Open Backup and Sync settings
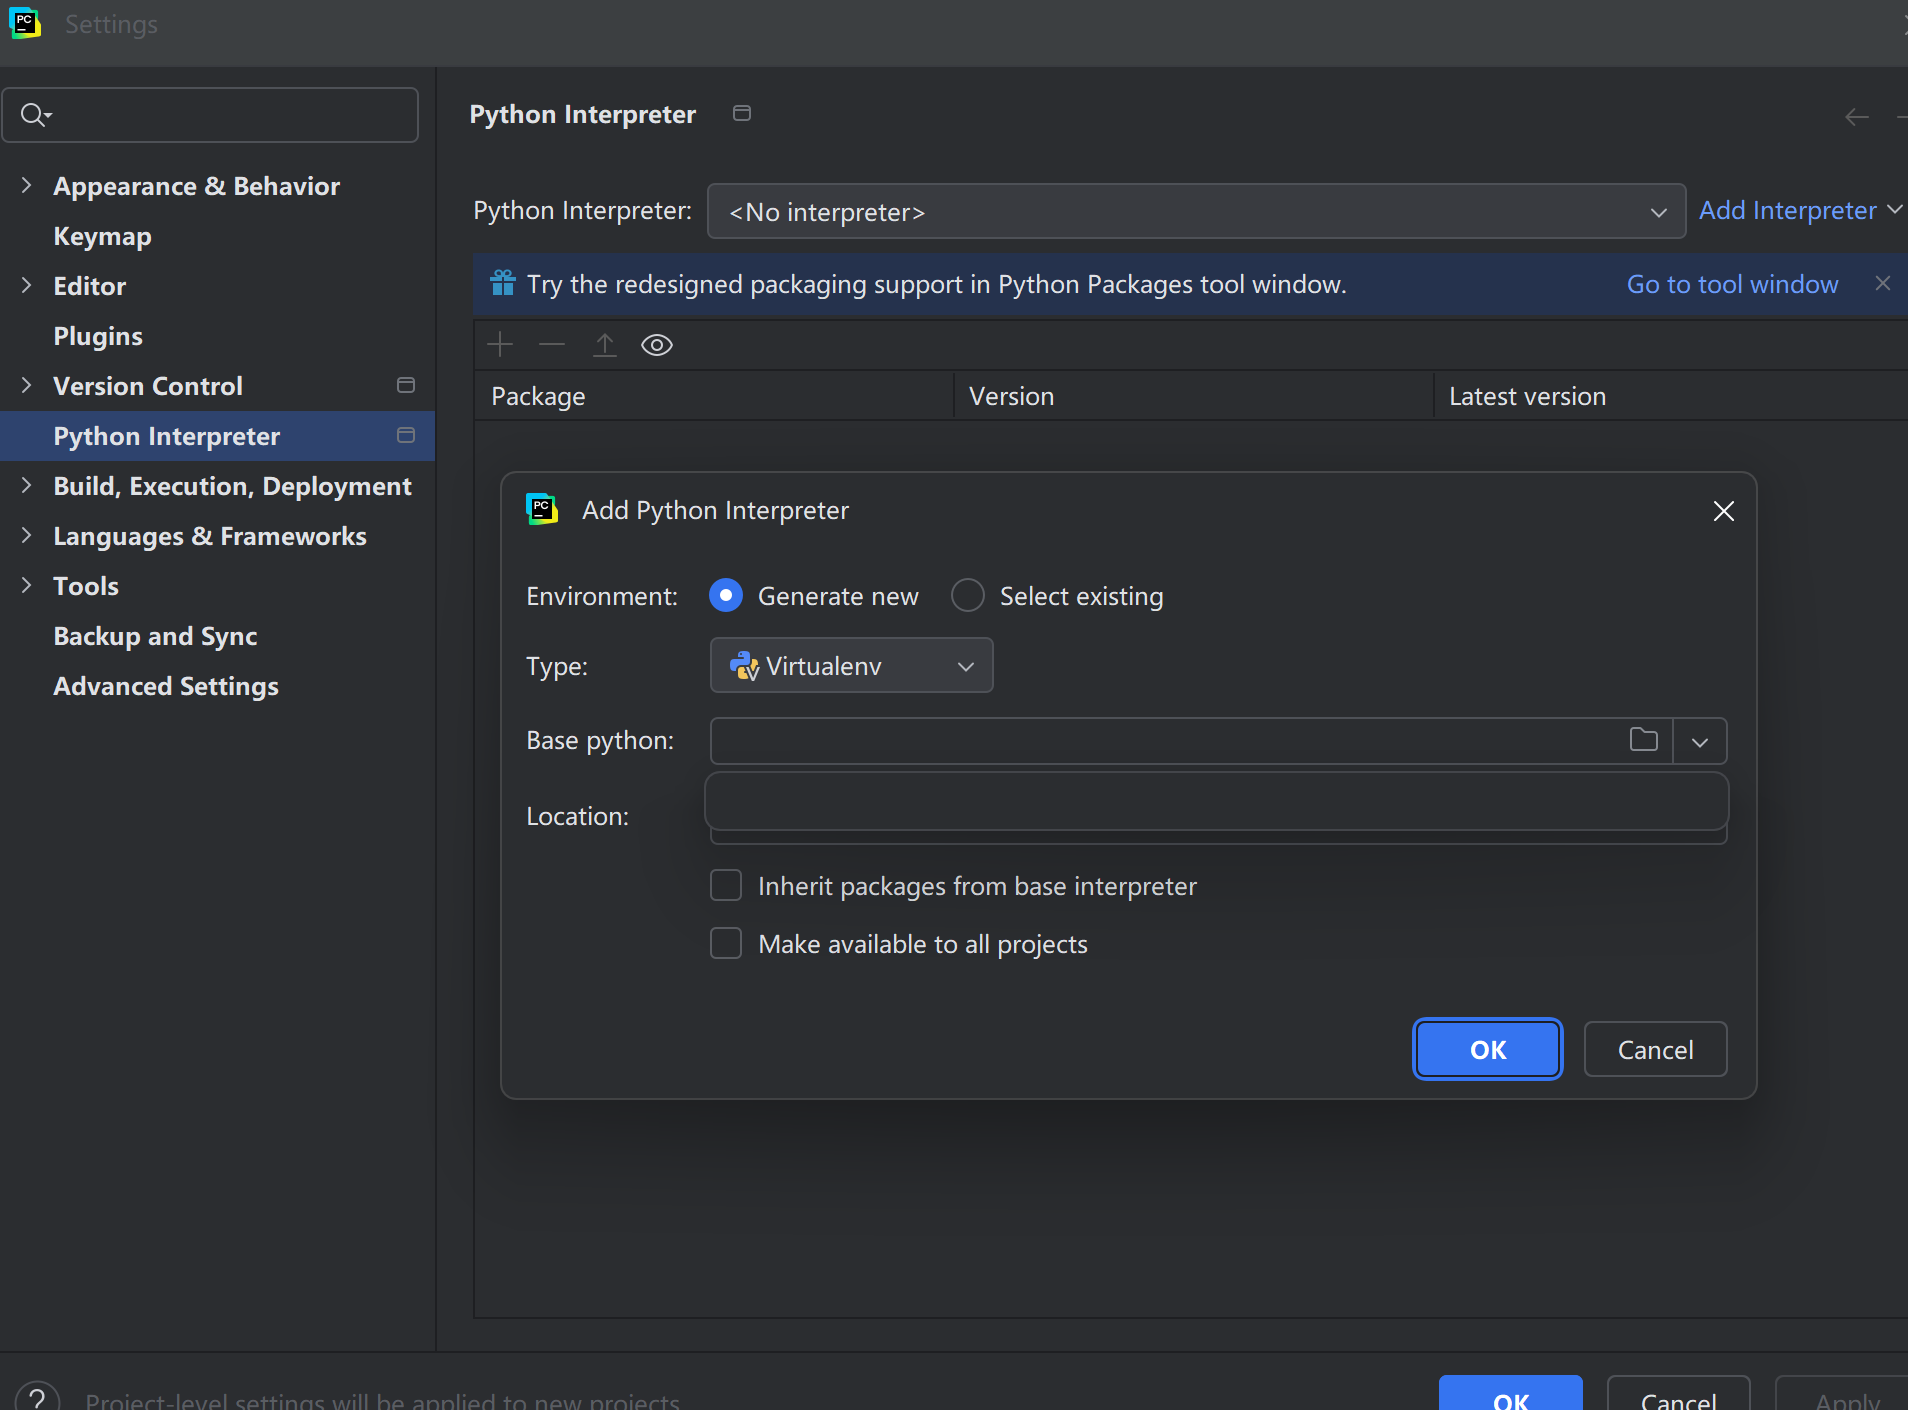The width and height of the screenshot is (1908, 1410). 155,636
